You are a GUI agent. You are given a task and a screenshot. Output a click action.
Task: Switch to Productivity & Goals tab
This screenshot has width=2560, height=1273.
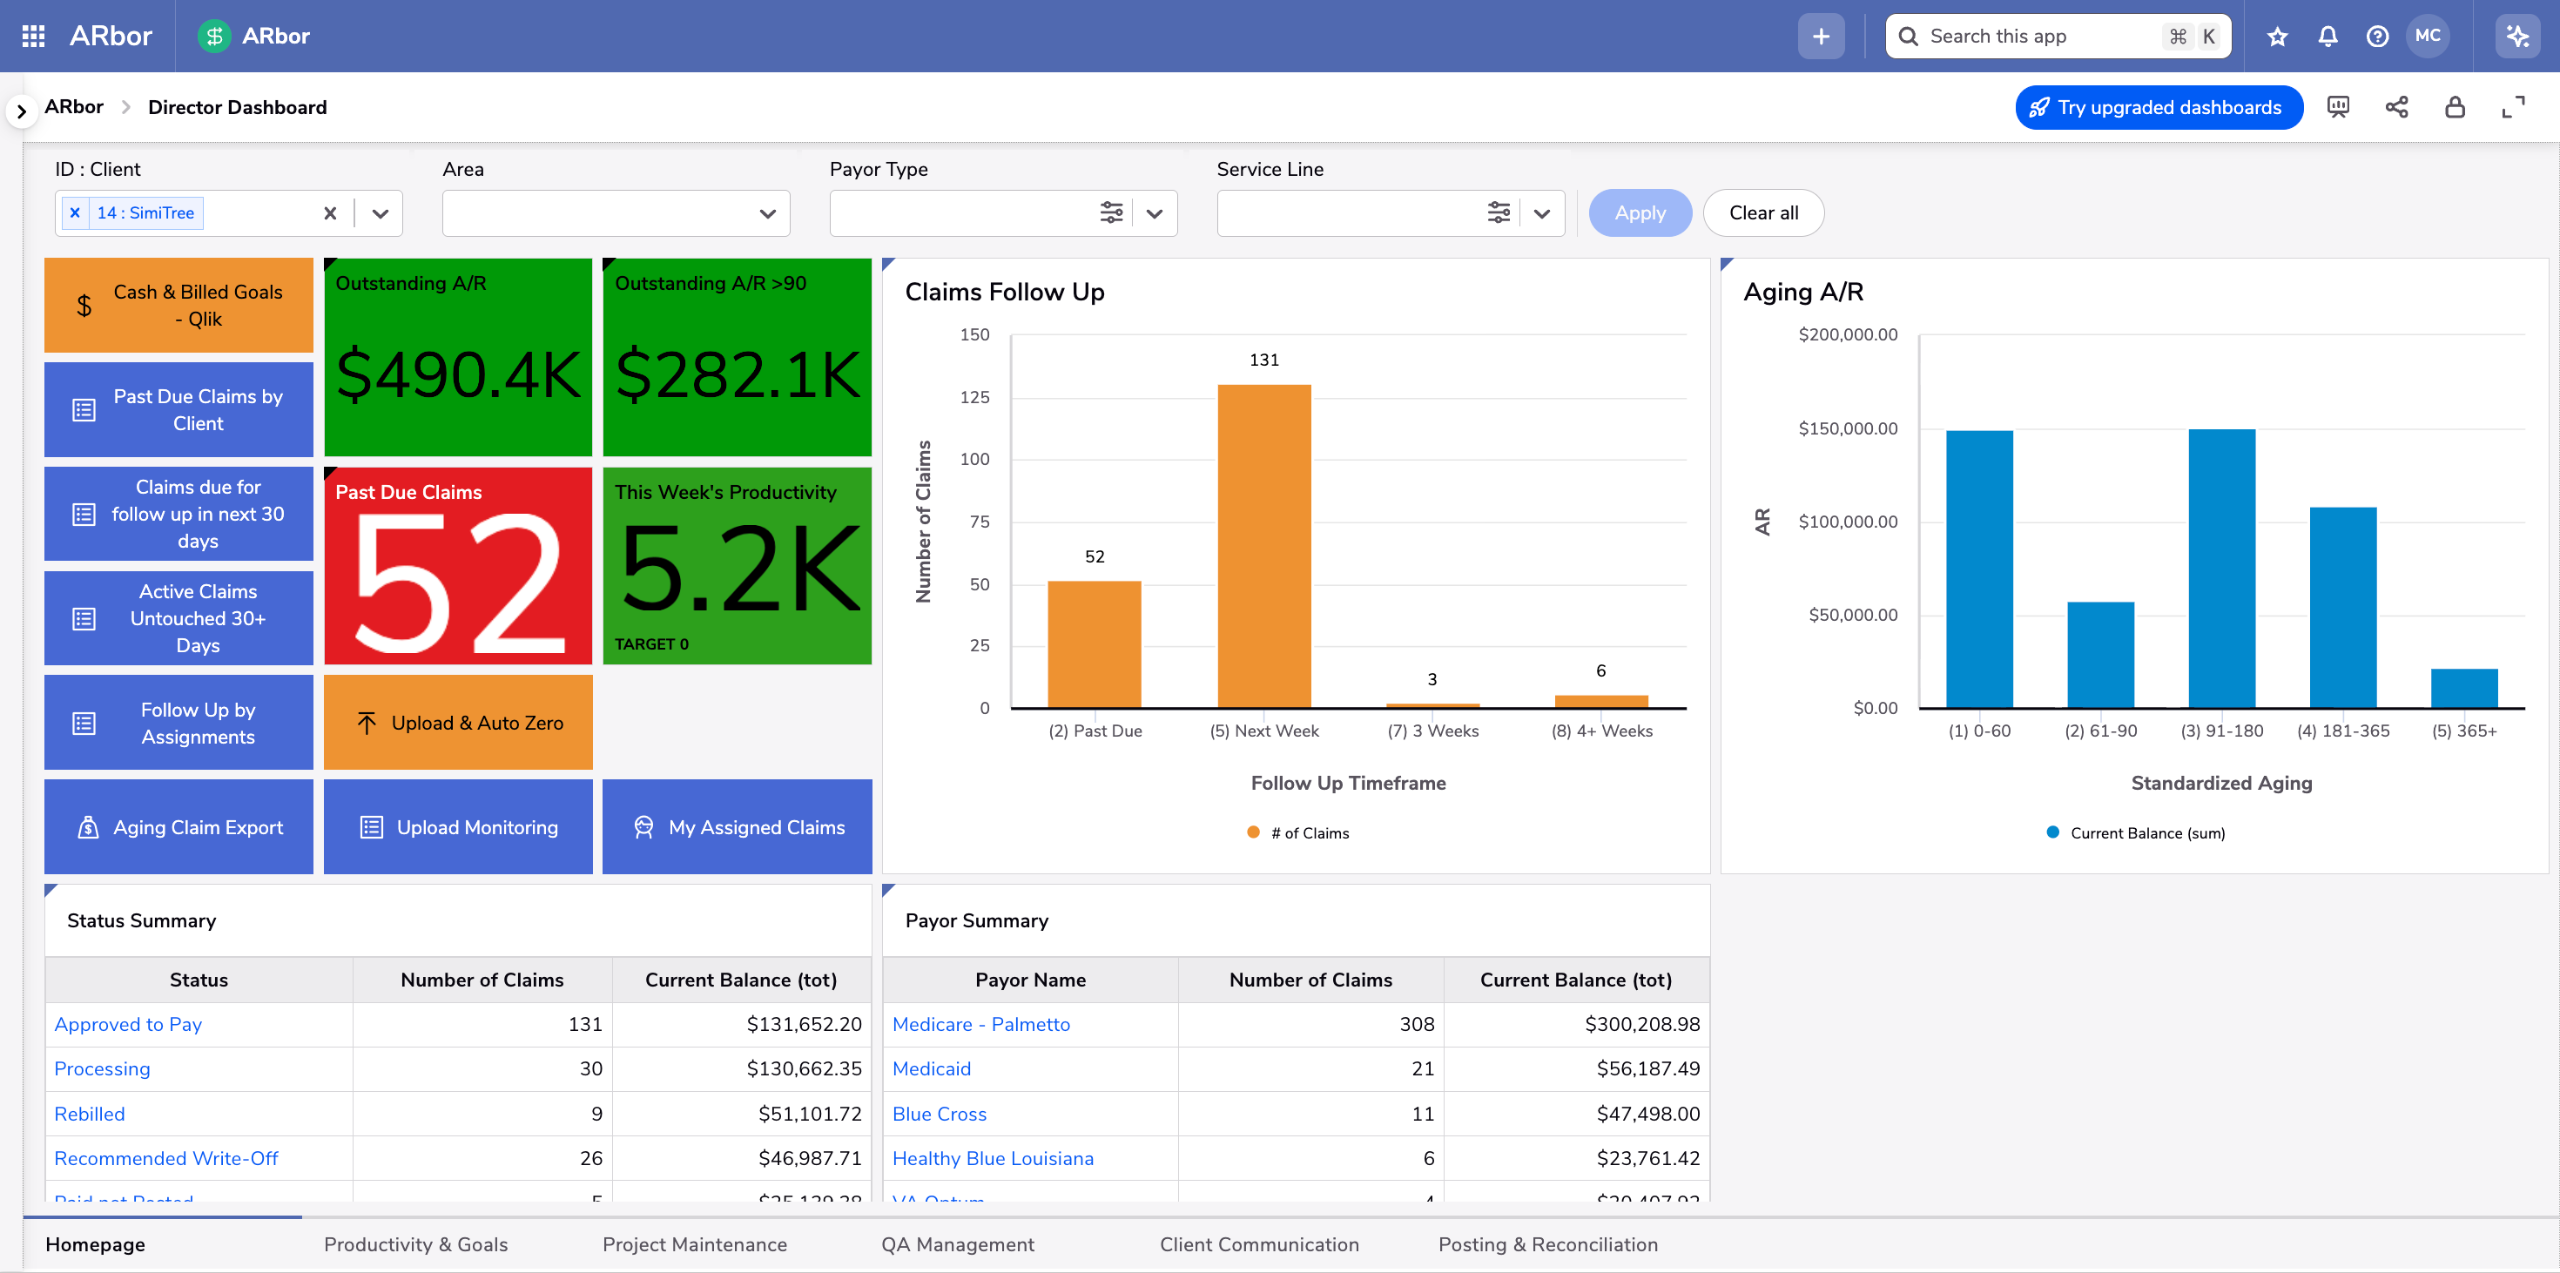pyautogui.click(x=416, y=1244)
